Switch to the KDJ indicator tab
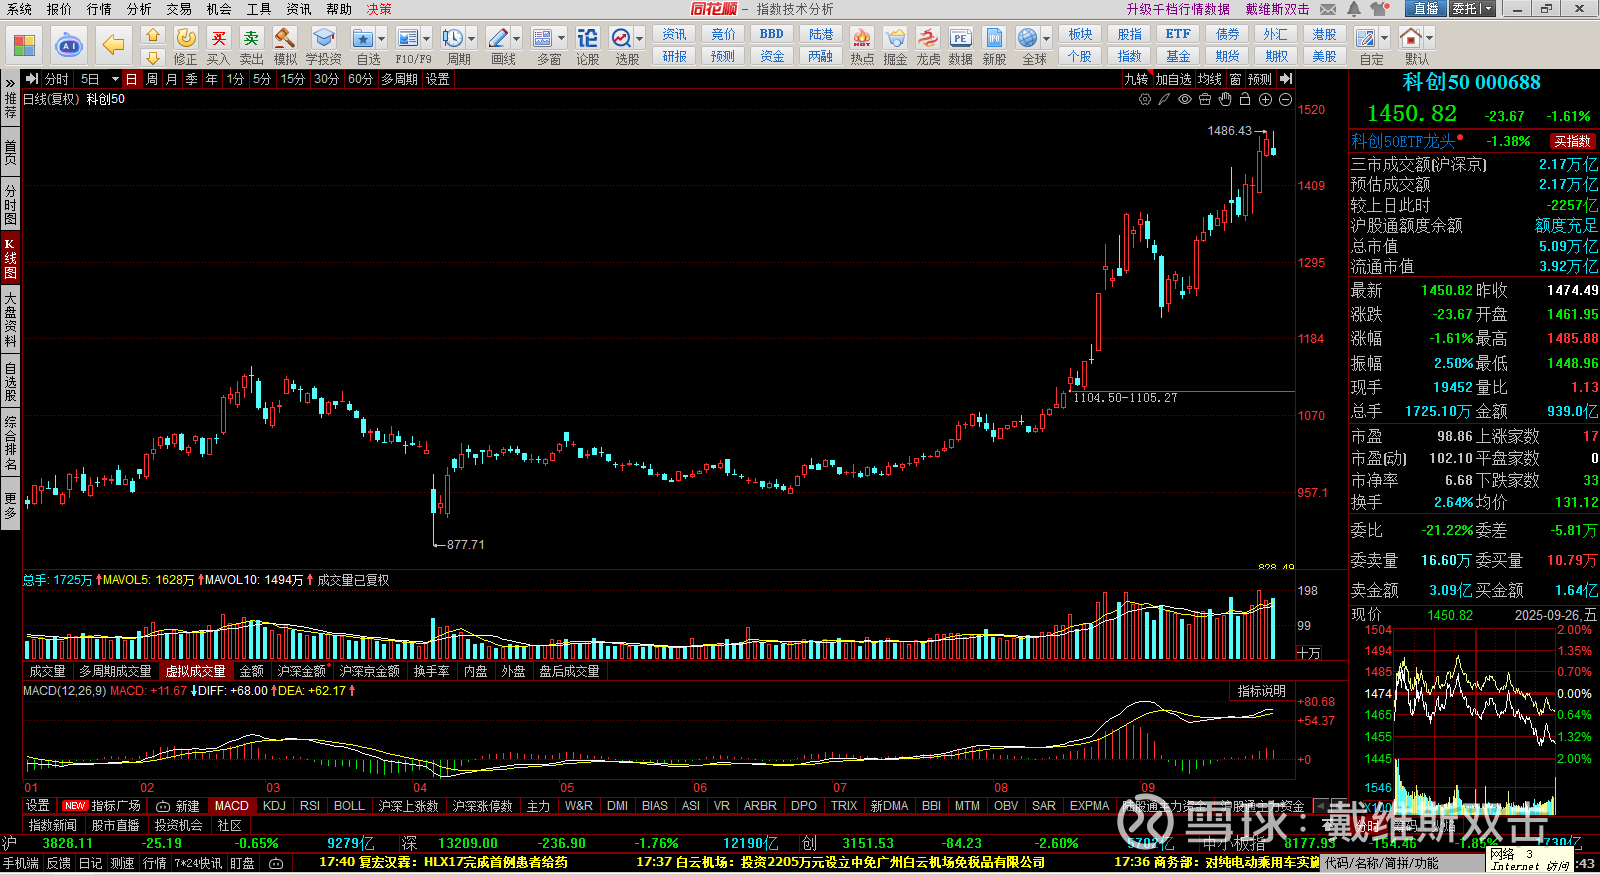Screen dimensions: 1600x875 (274, 806)
